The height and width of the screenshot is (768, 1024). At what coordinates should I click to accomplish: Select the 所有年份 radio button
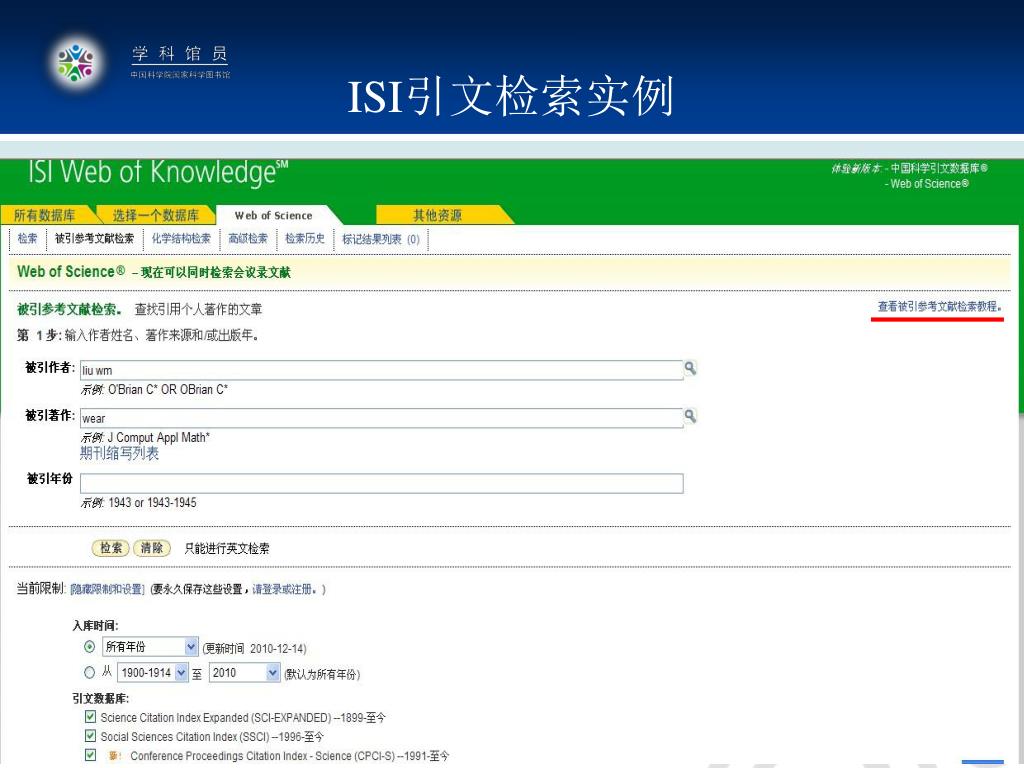pyautogui.click(x=89, y=647)
